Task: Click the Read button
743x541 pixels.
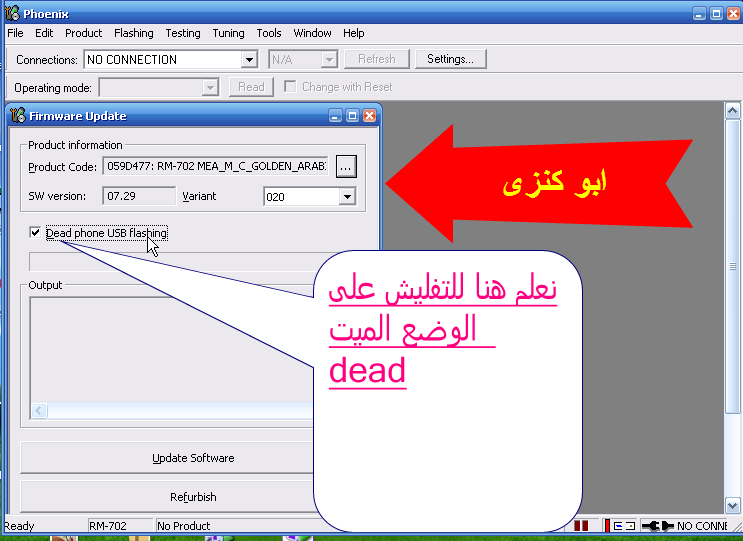Action: [251, 87]
